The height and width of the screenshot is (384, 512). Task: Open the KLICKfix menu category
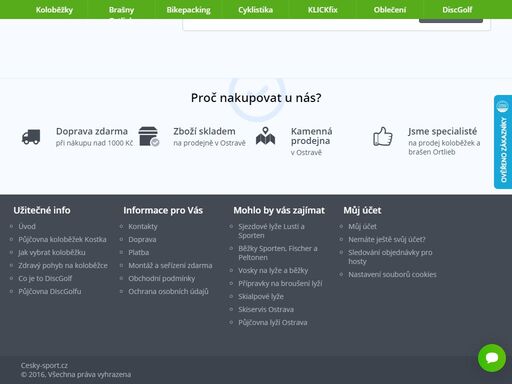(x=322, y=10)
